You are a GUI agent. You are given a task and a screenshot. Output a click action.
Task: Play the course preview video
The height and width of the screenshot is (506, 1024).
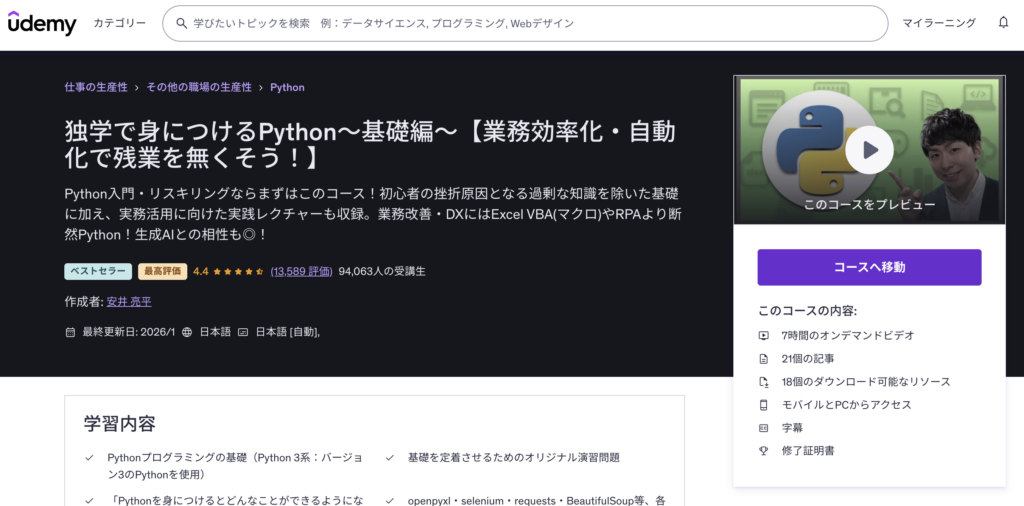868,150
